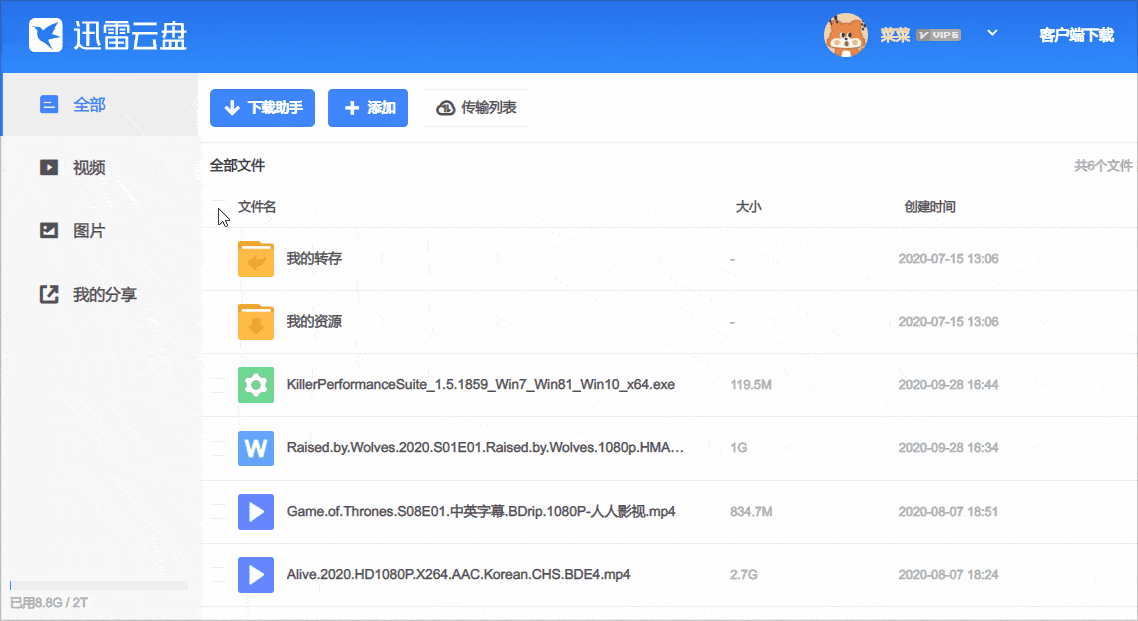Image resolution: width=1138 pixels, height=621 pixels.
Task: Click the 我的转存 folder icon
Action: (256, 259)
